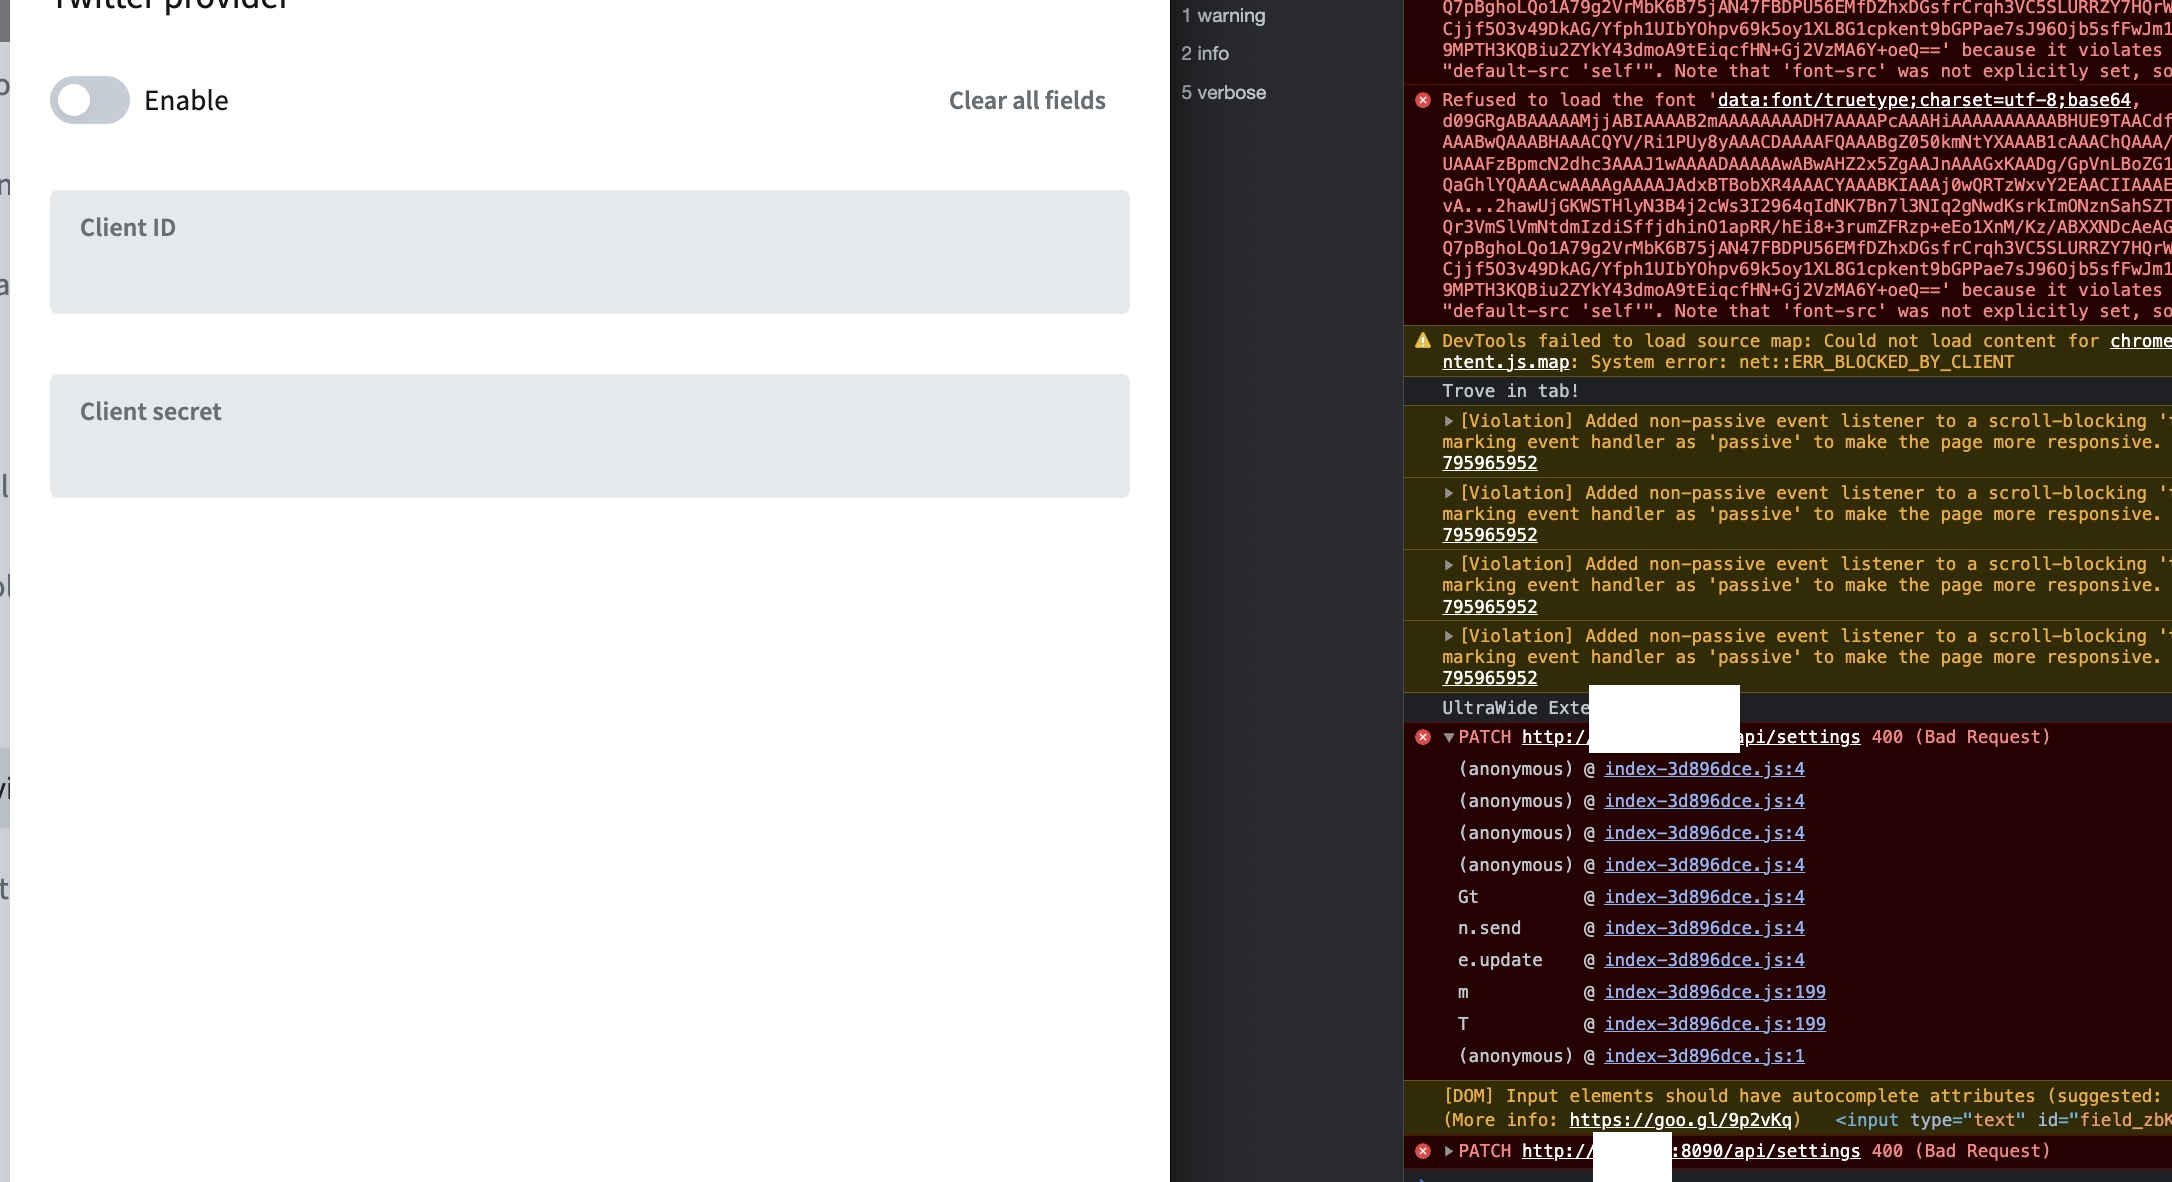
Task: Collapse the expanded PATCH api/settings 400 error entry
Action: [1447, 737]
